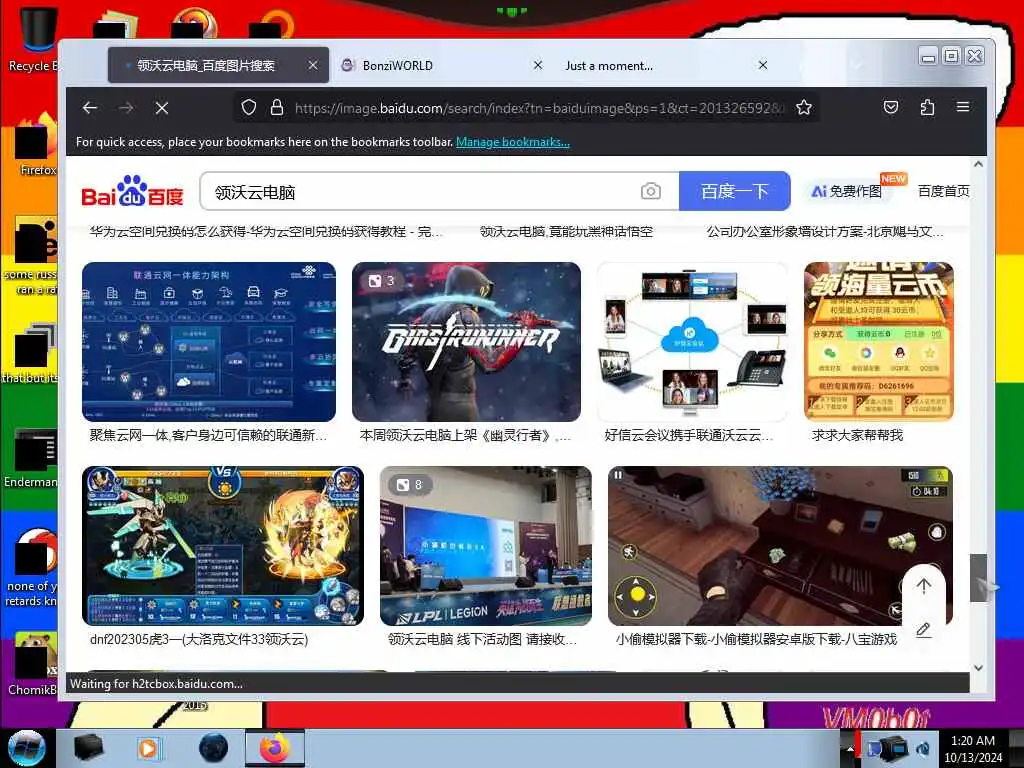Close the Just a moment tab
The image size is (1024, 768).
763,65
